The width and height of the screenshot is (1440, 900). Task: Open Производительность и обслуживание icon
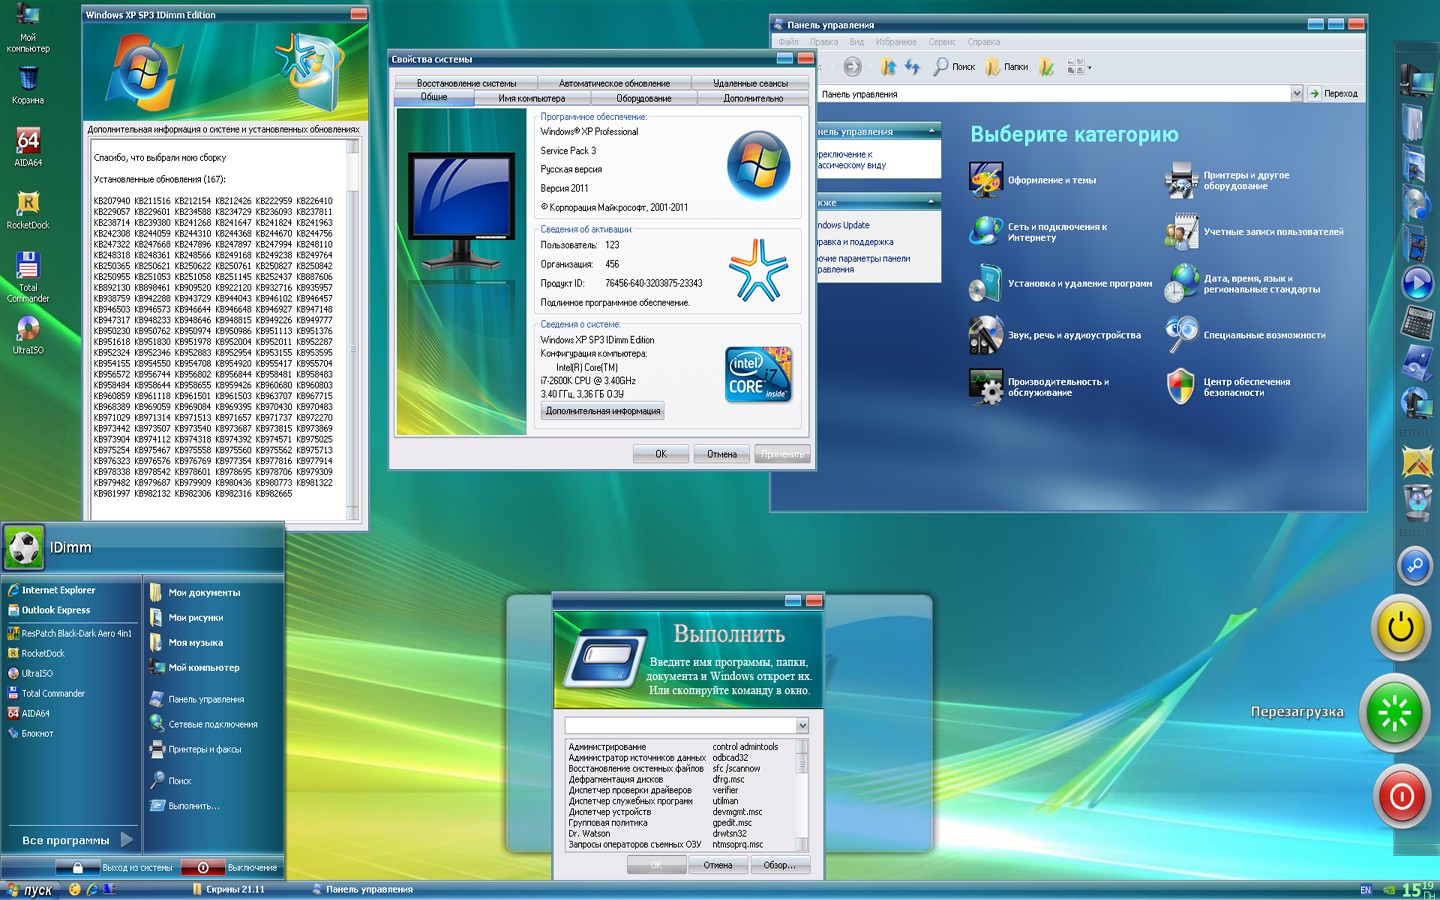pos(986,387)
